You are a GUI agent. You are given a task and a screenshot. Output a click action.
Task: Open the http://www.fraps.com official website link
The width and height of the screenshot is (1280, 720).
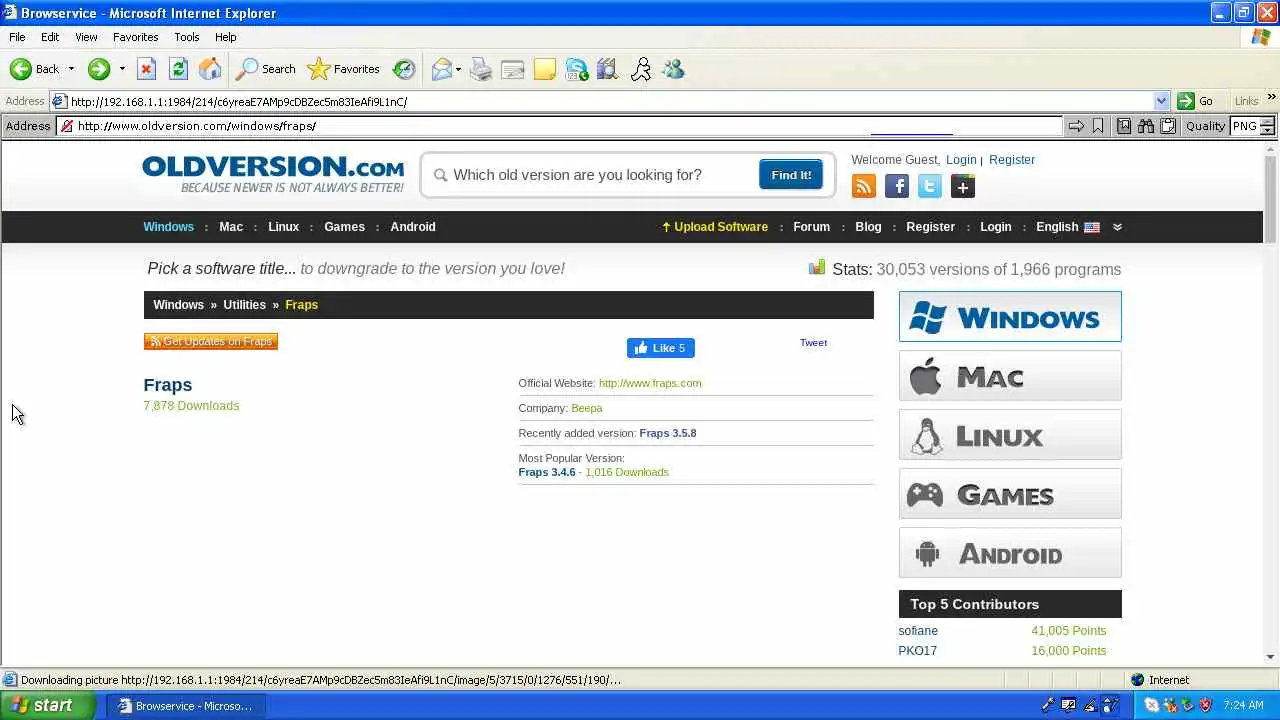pyautogui.click(x=650, y=383)
